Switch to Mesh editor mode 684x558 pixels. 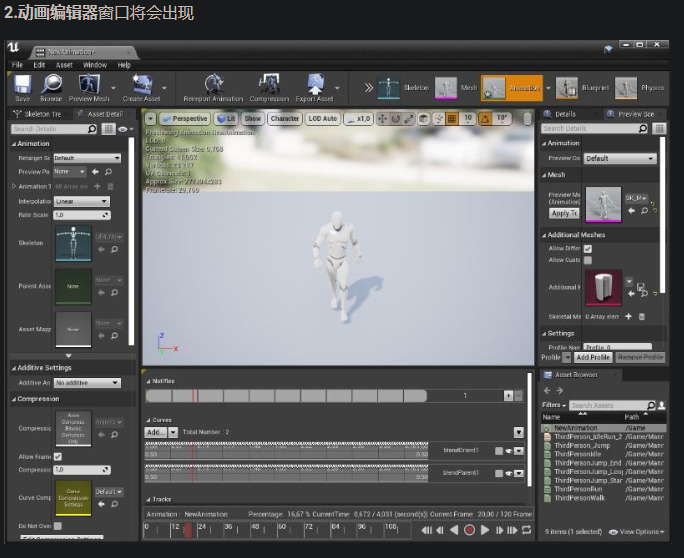click(456, 88)
